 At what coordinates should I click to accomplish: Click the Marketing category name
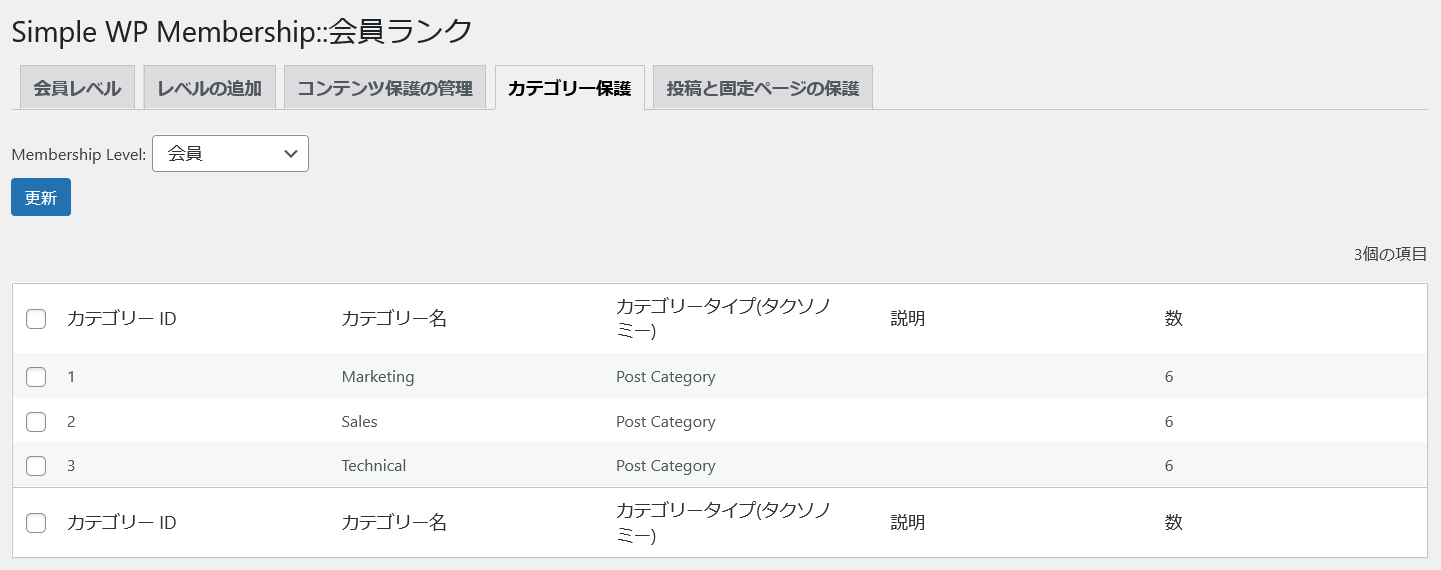(377, 377)
